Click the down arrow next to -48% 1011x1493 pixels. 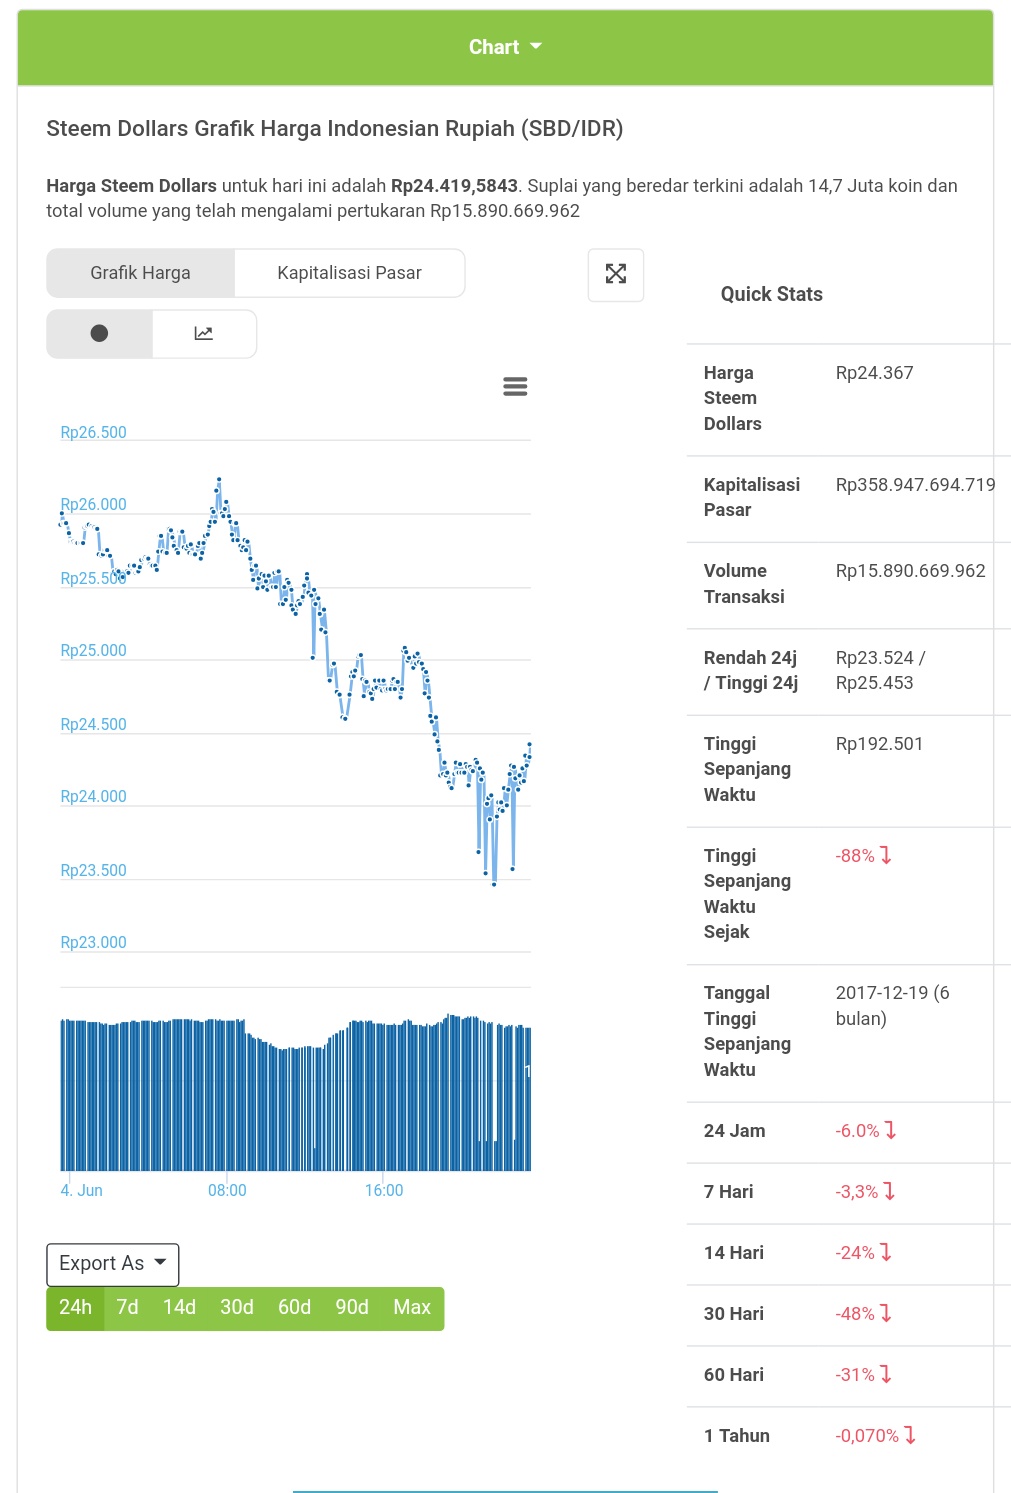886,1313
